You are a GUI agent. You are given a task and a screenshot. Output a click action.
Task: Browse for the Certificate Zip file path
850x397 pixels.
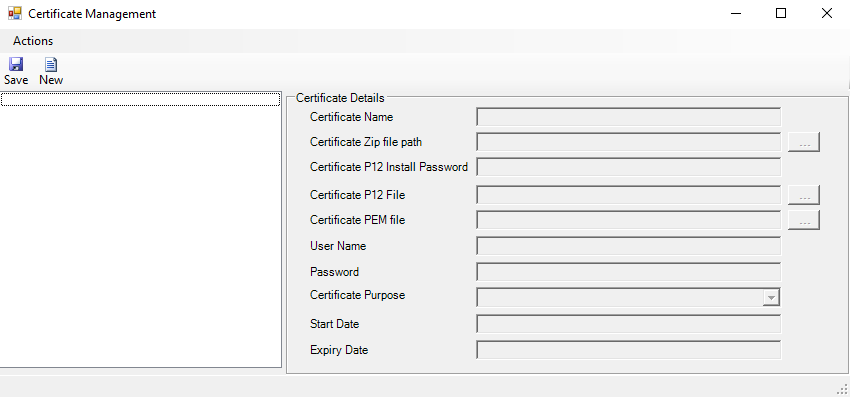coord(803,142)
